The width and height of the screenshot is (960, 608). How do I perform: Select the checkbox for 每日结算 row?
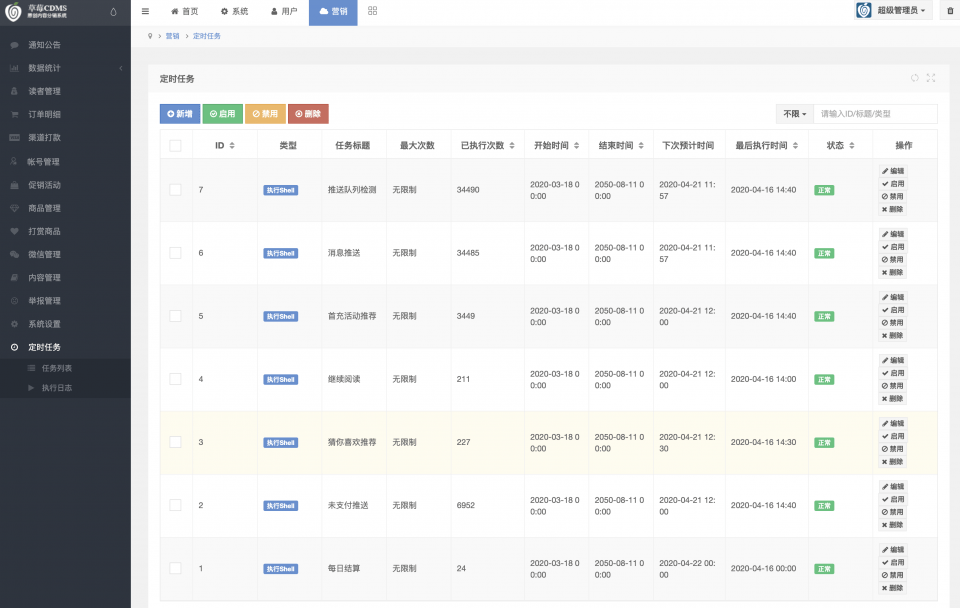[175, 568]
